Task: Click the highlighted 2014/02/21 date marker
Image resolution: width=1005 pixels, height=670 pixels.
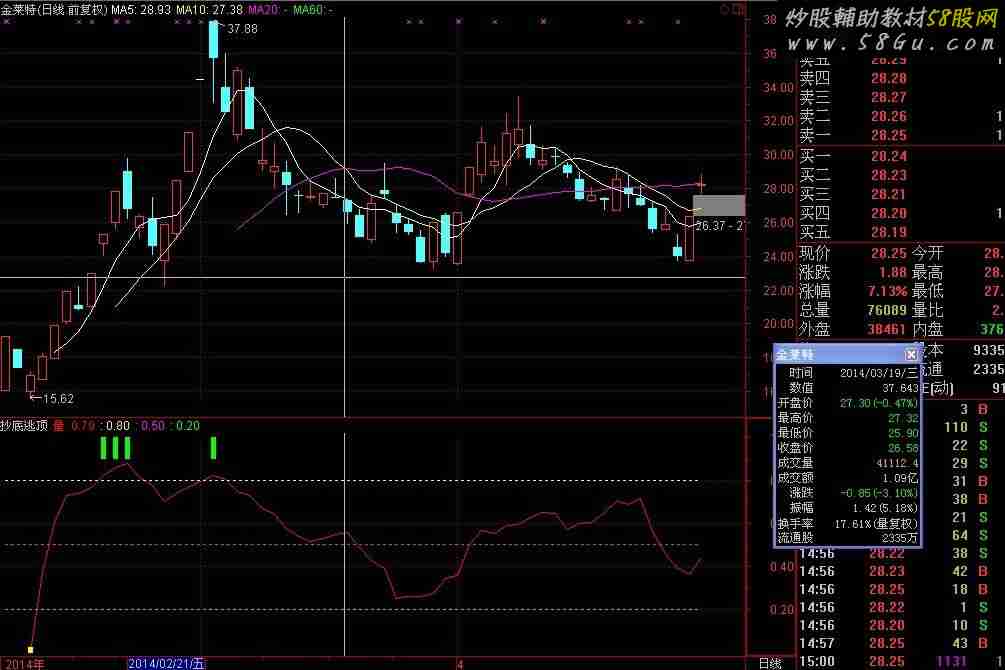Action: click(166, 663)
